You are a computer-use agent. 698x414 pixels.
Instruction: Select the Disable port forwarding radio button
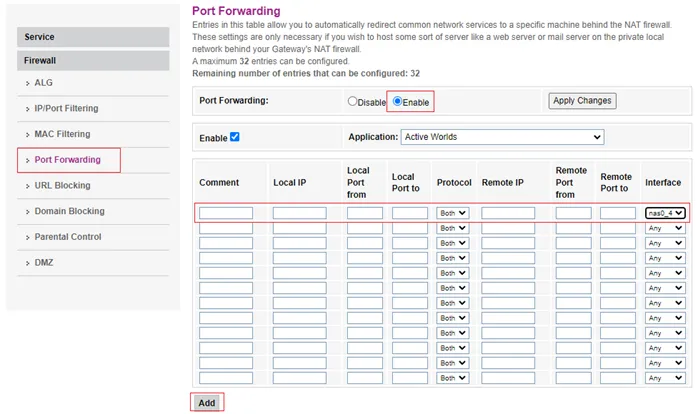(352, 102)
